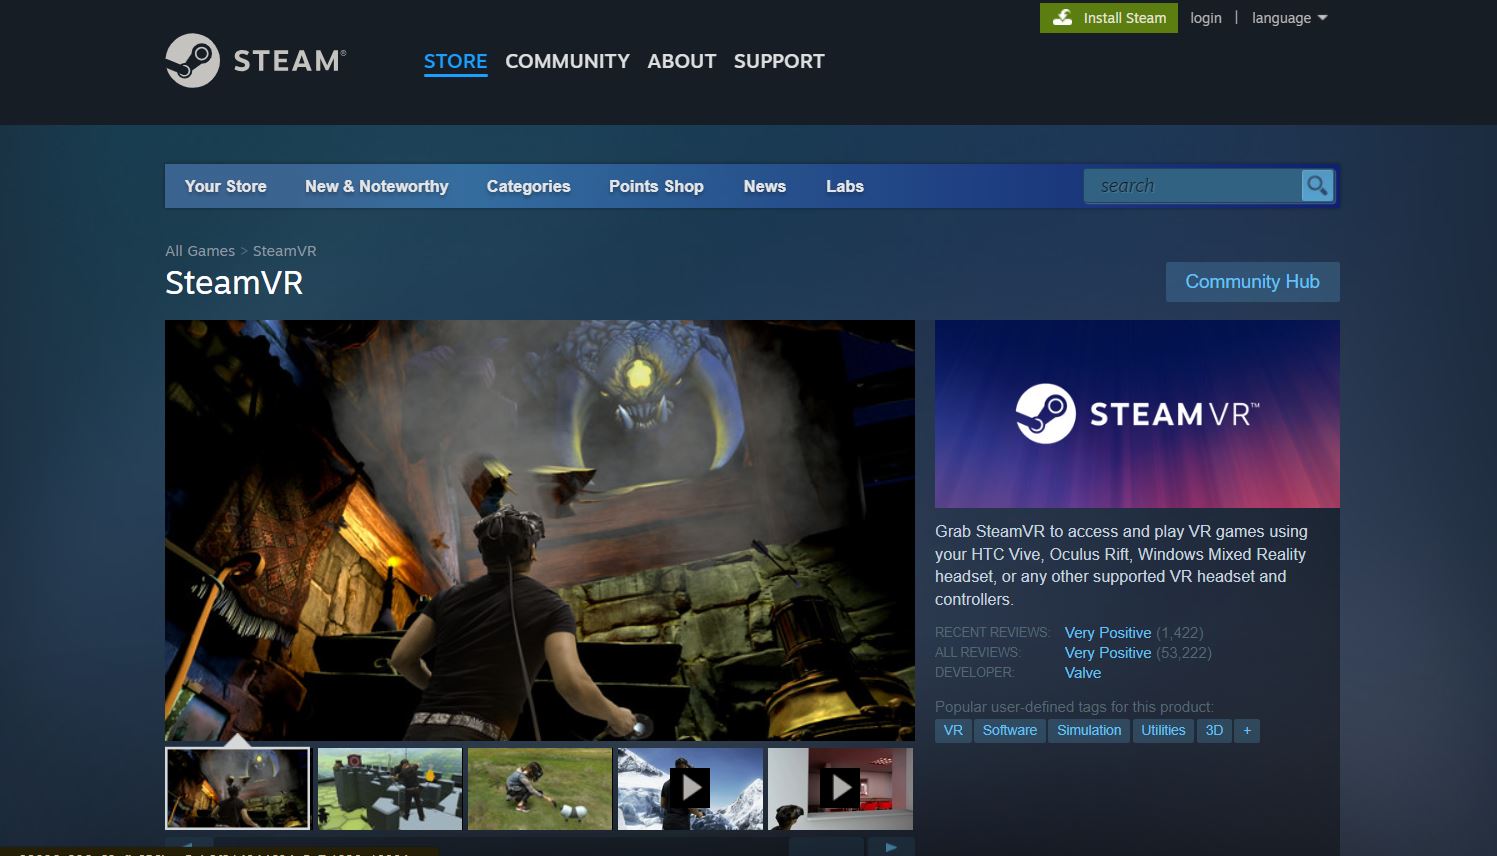Play the red room video thumbnail
Image resolution: width=1497 pixels, height=856 pixels.
840,788
